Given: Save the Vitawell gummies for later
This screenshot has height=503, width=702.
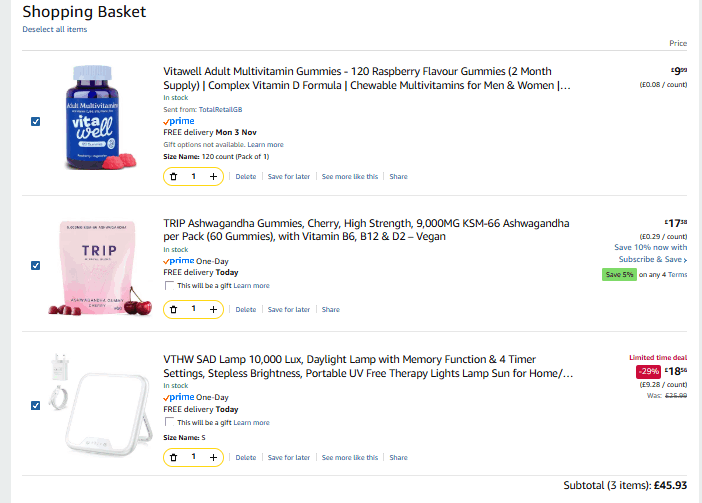Looking at the screenshot, I should coord(288,176).
